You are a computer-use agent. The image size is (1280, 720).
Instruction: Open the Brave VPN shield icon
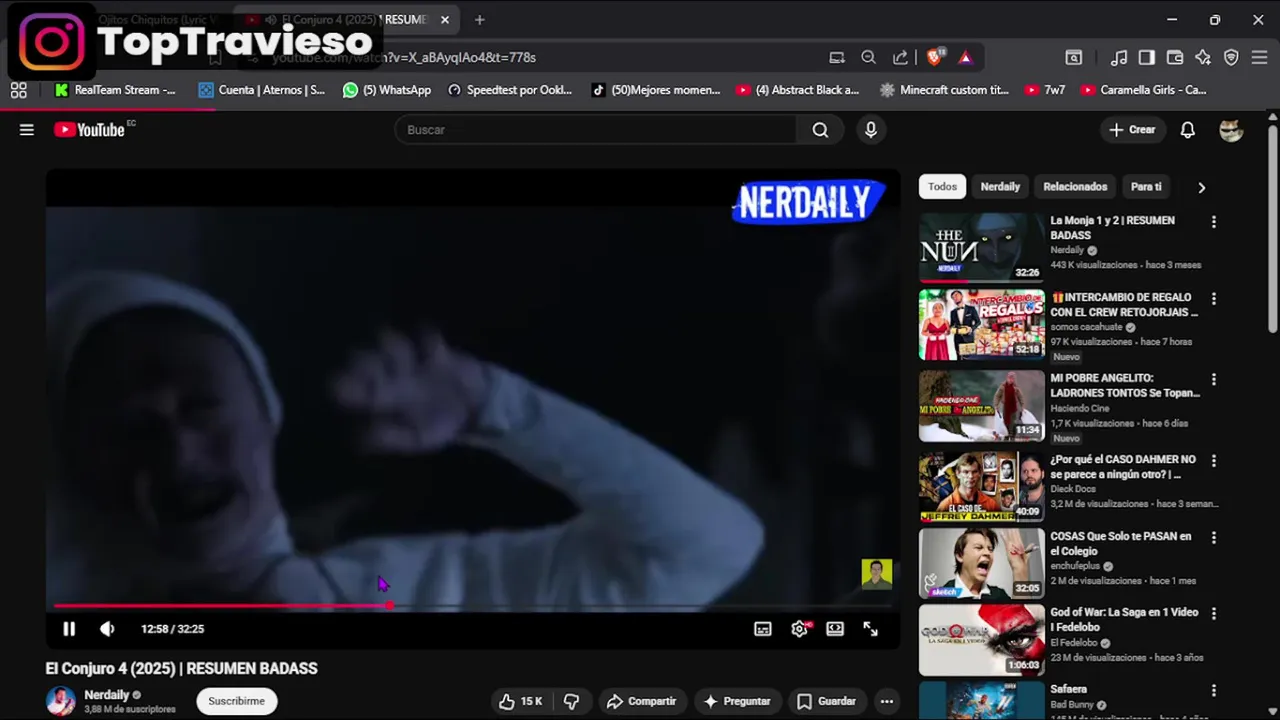(x=1231, y=58)
